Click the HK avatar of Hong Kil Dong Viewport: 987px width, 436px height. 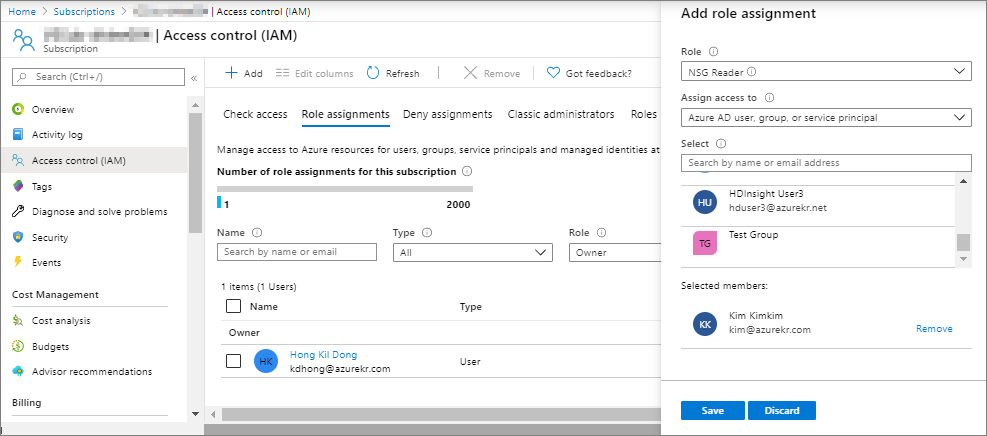(266, 362)
